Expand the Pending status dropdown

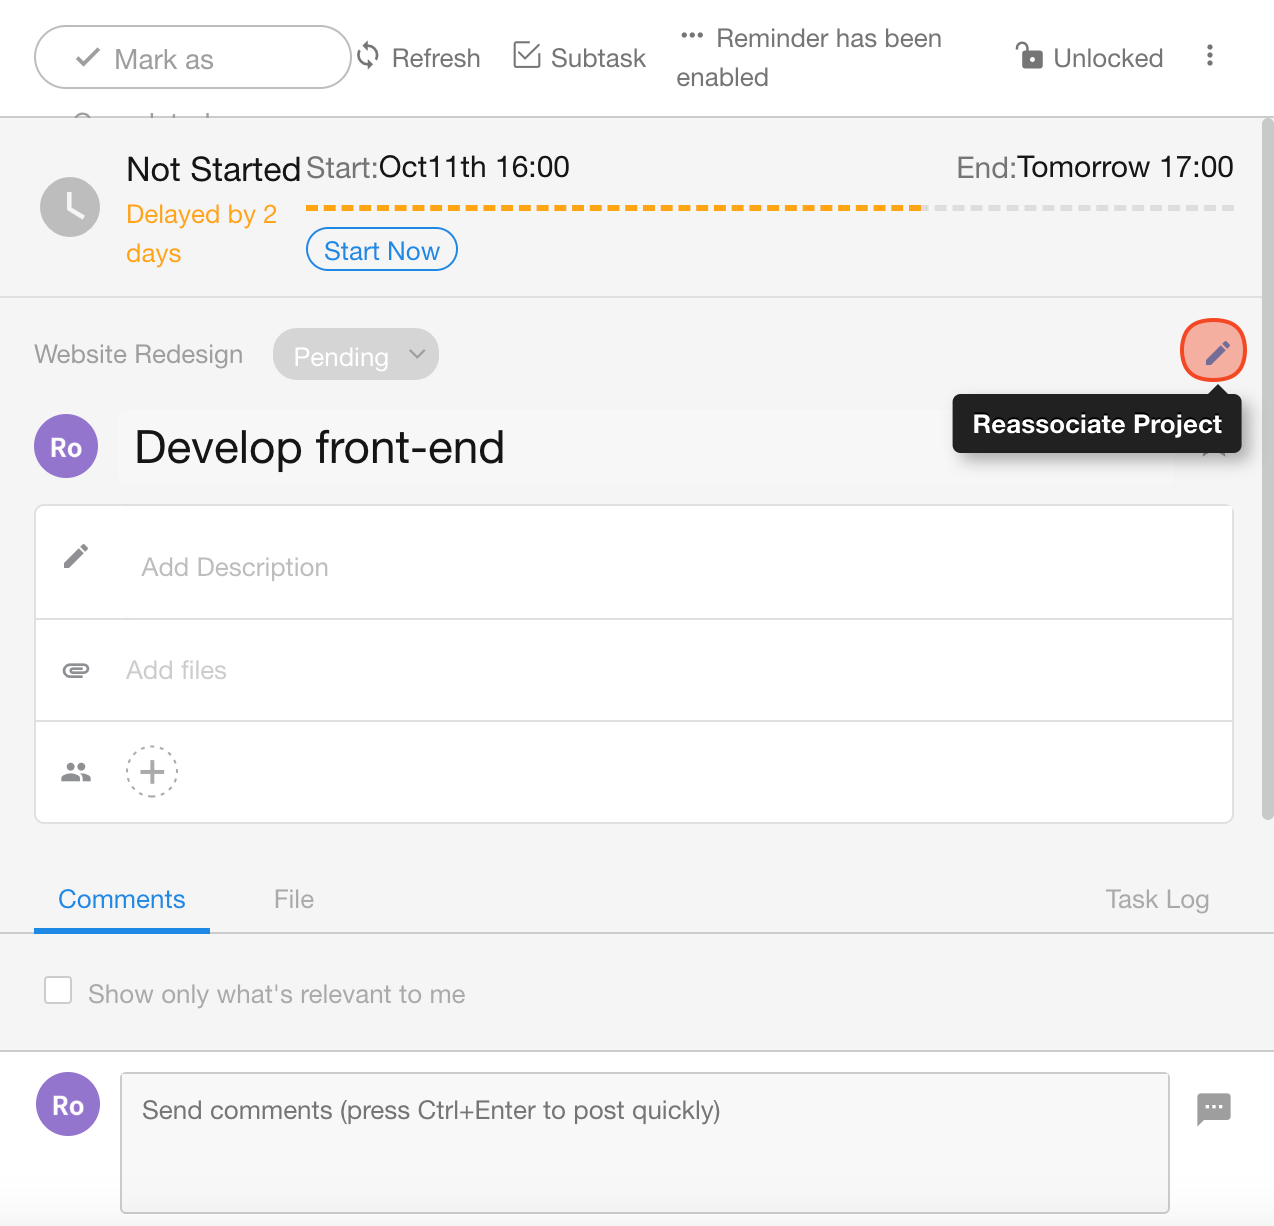tap(356, 355)
